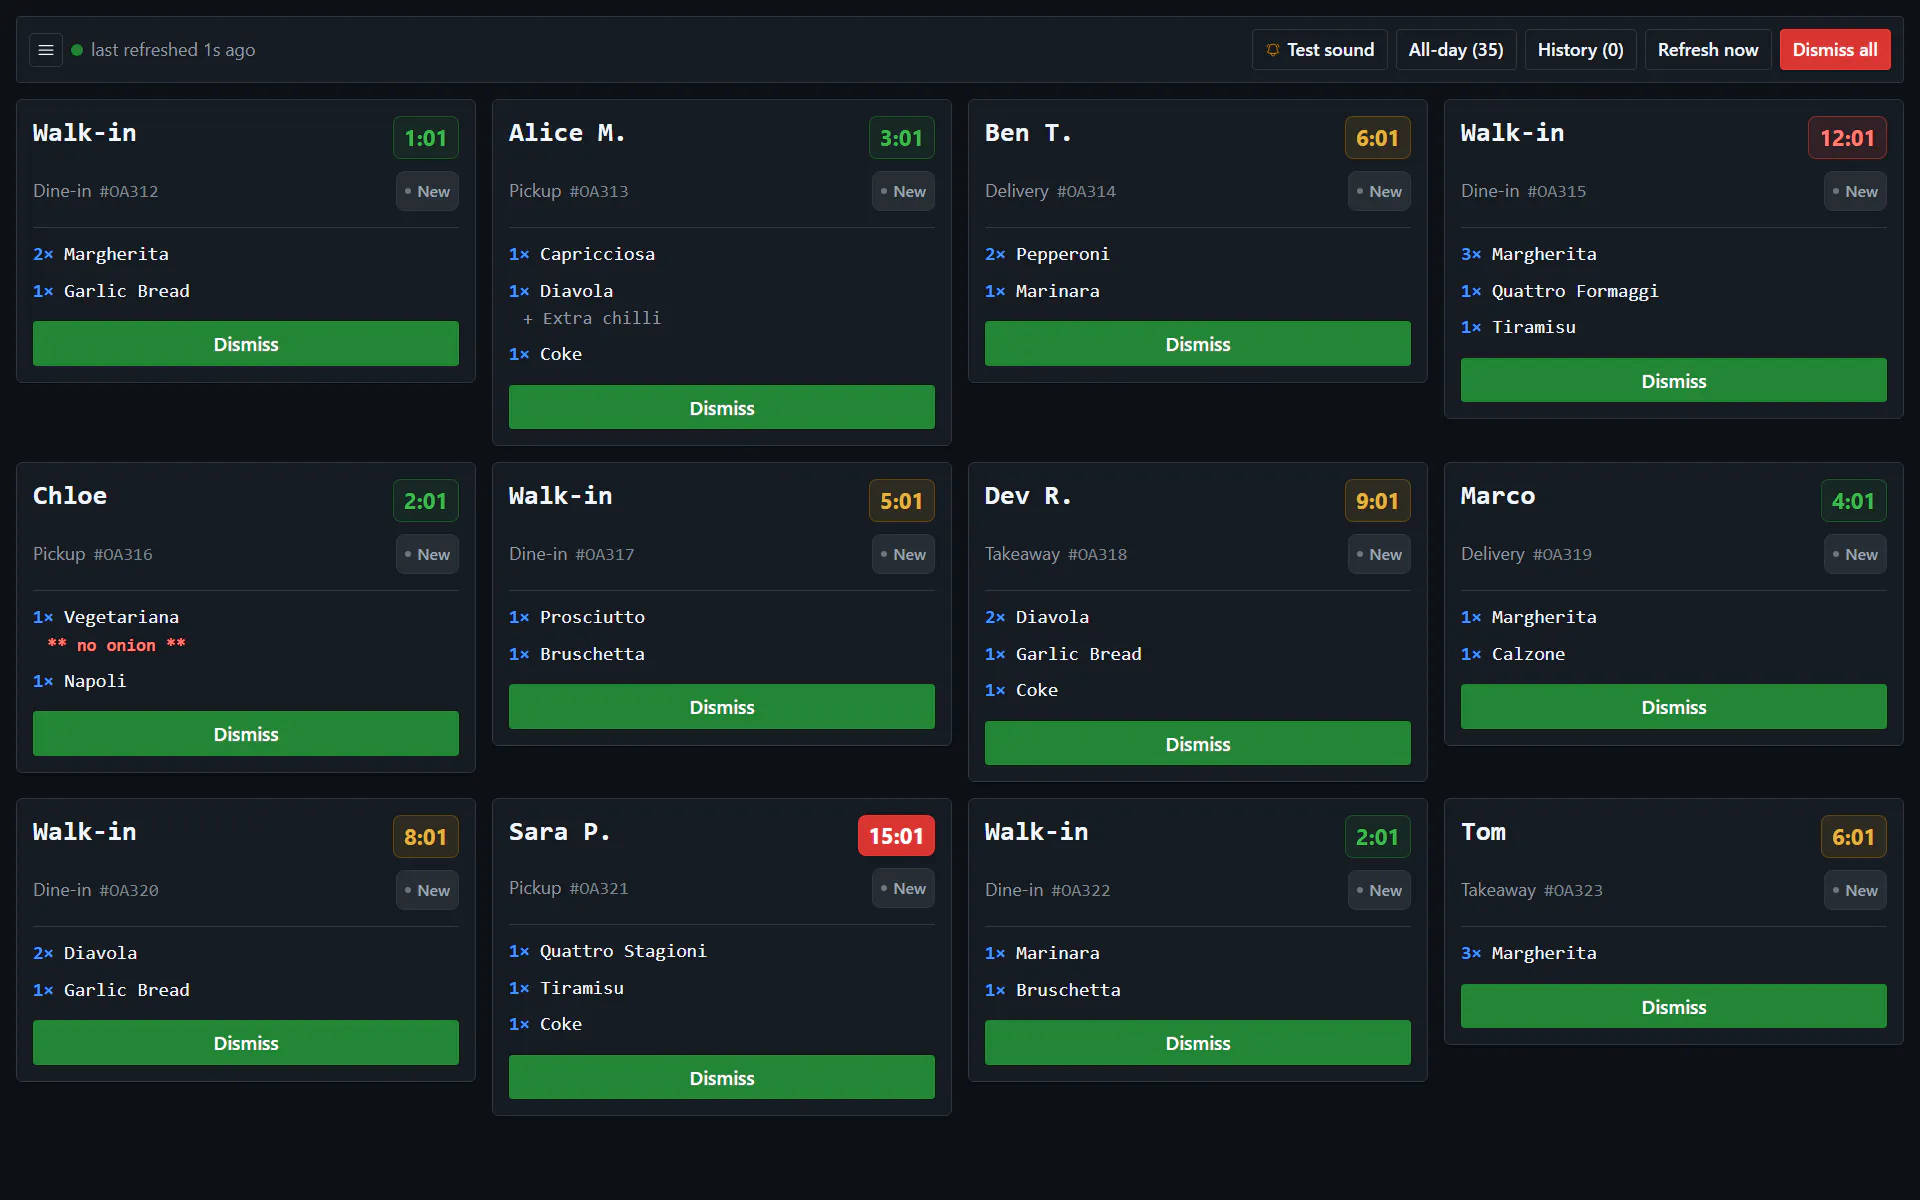The height and width of the screenshot is (1200, 1920).
Task: Click order number #OA321
Action: click(599, 888)
